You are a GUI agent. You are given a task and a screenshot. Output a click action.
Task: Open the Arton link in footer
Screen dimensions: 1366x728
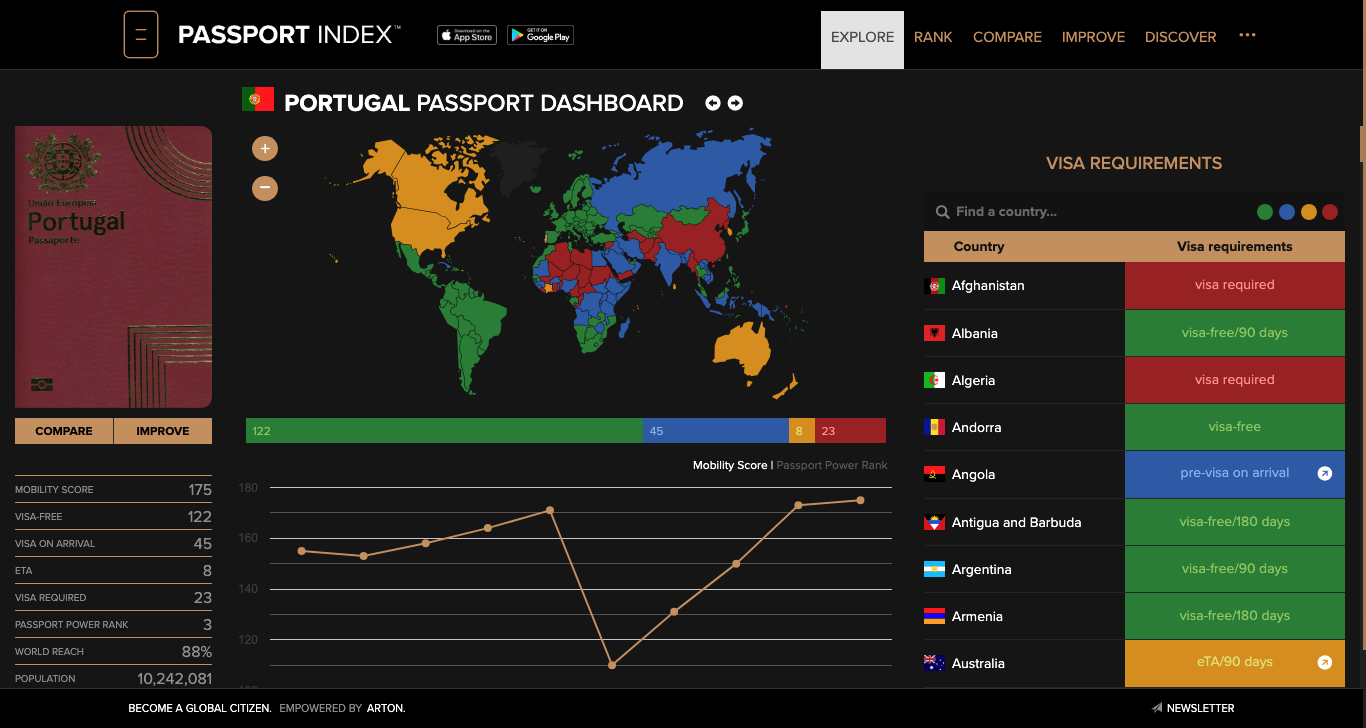384,708
